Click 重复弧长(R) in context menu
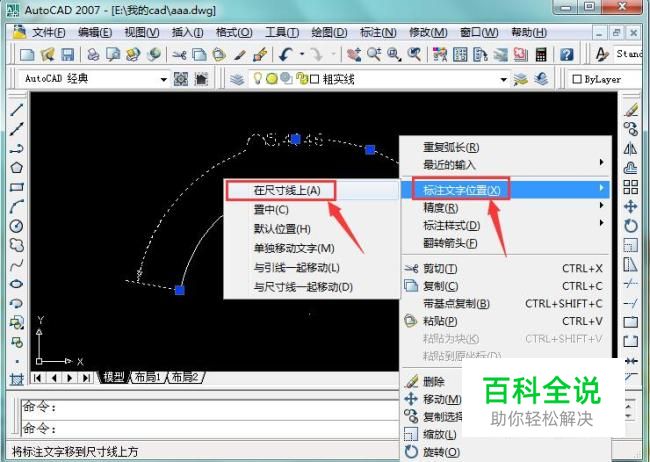The width and height of the screenshot is (650, 462). [451, 147]
